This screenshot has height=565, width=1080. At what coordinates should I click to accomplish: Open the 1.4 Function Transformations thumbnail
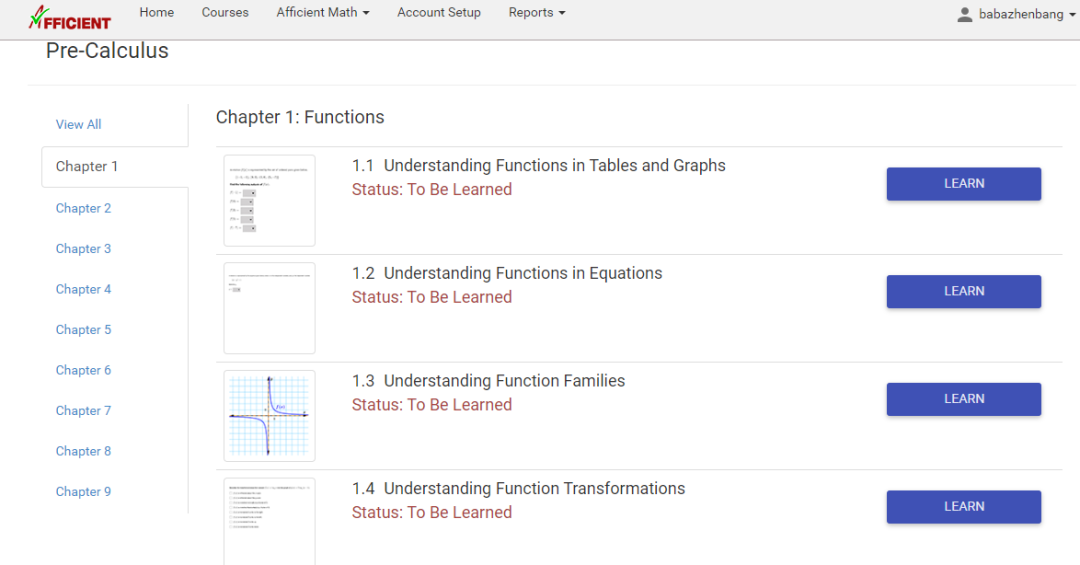[x=269, y=520]
